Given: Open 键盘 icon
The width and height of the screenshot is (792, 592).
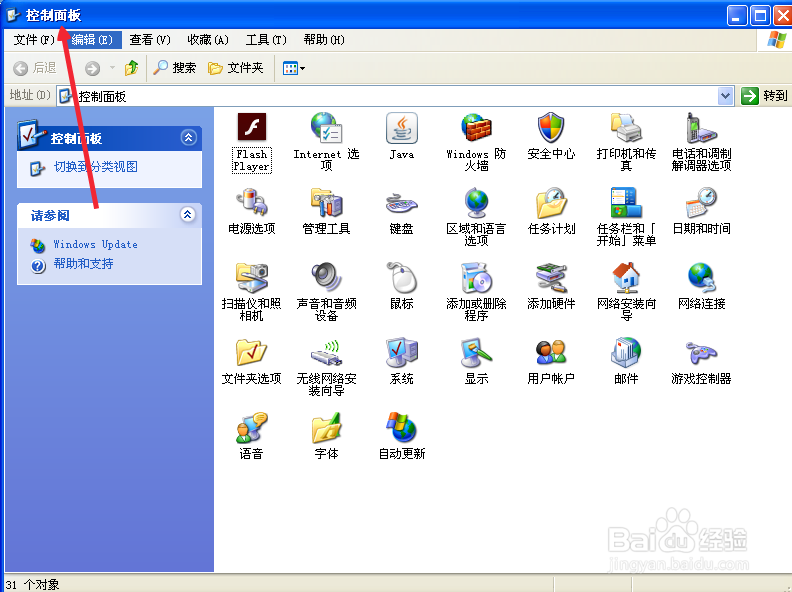Looking at the screenshot, I should (x=402, y=203).
